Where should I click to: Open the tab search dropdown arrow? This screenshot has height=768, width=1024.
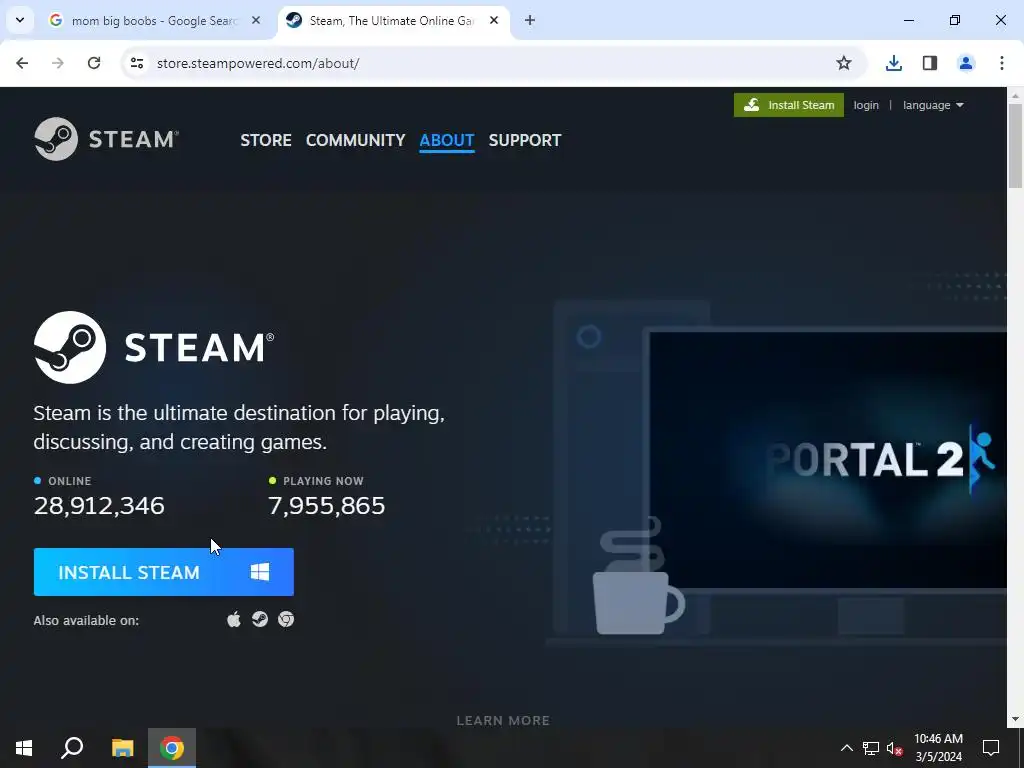tap(20, 20)
